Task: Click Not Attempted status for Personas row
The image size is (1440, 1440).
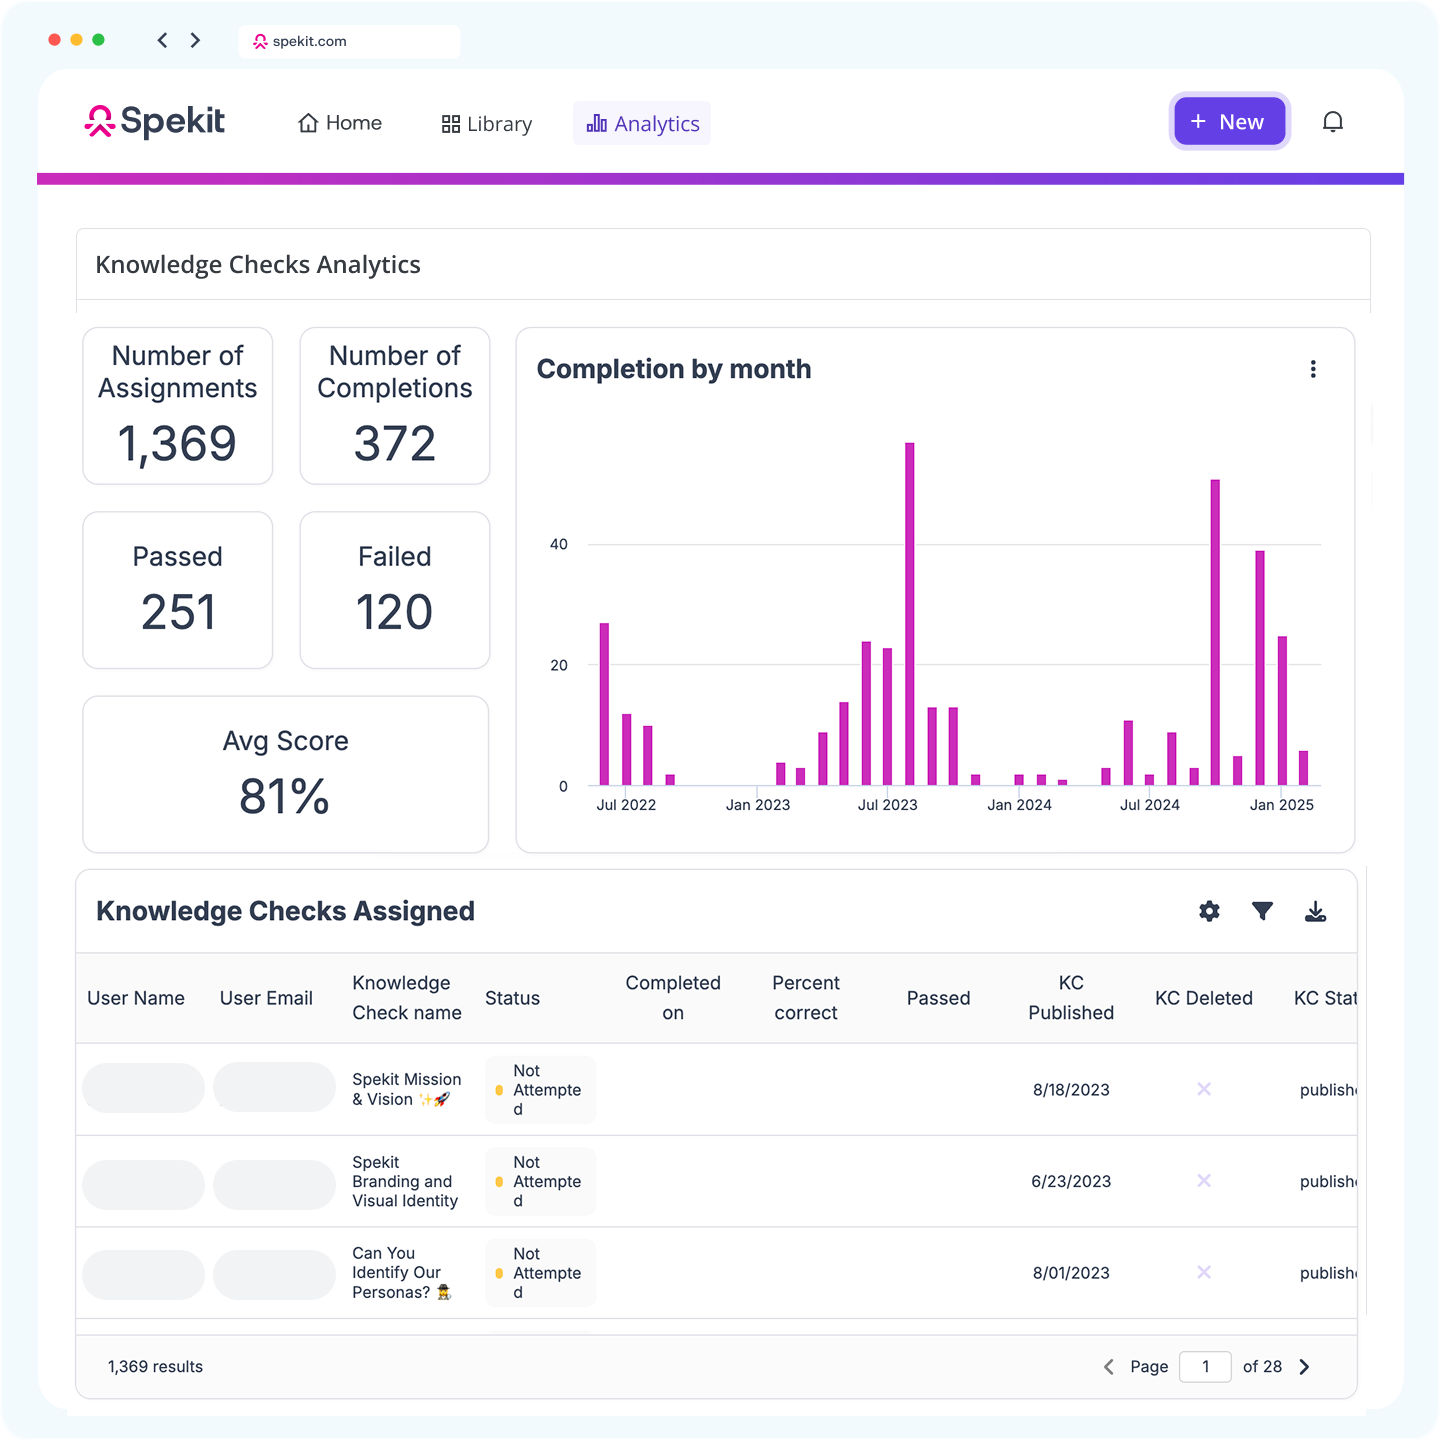Action: coord(540,1273)
